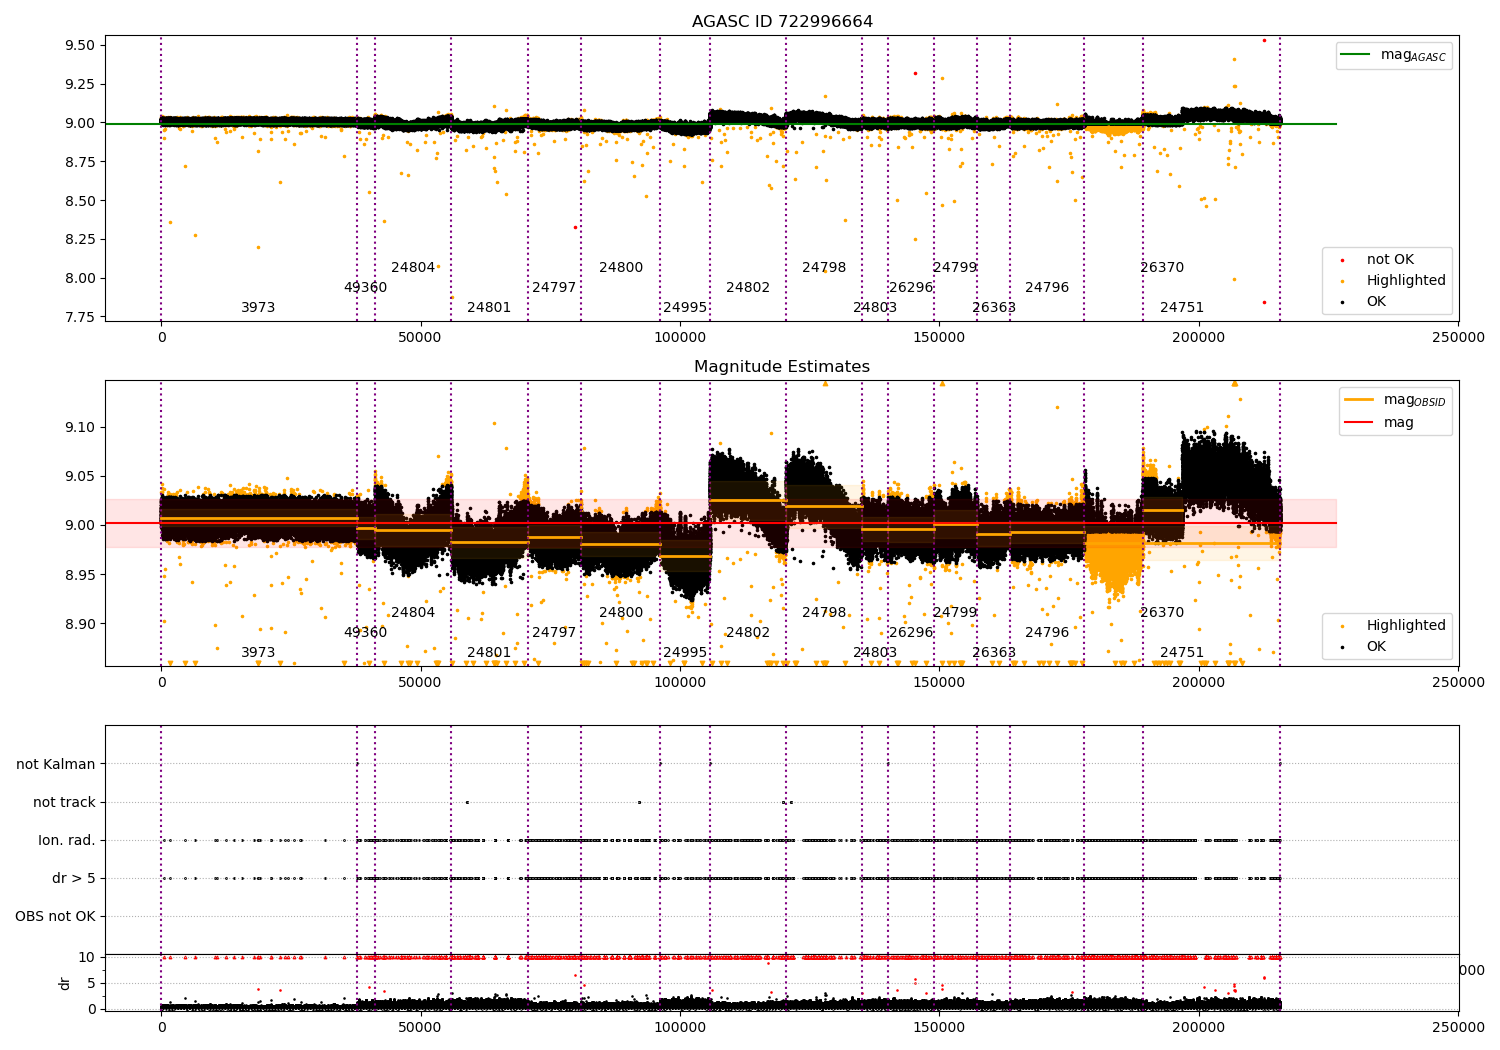Select OBSID label 26363 in Magnitude Estimates plot
Screen dimensions: 1500x1050
coord(994,653)
